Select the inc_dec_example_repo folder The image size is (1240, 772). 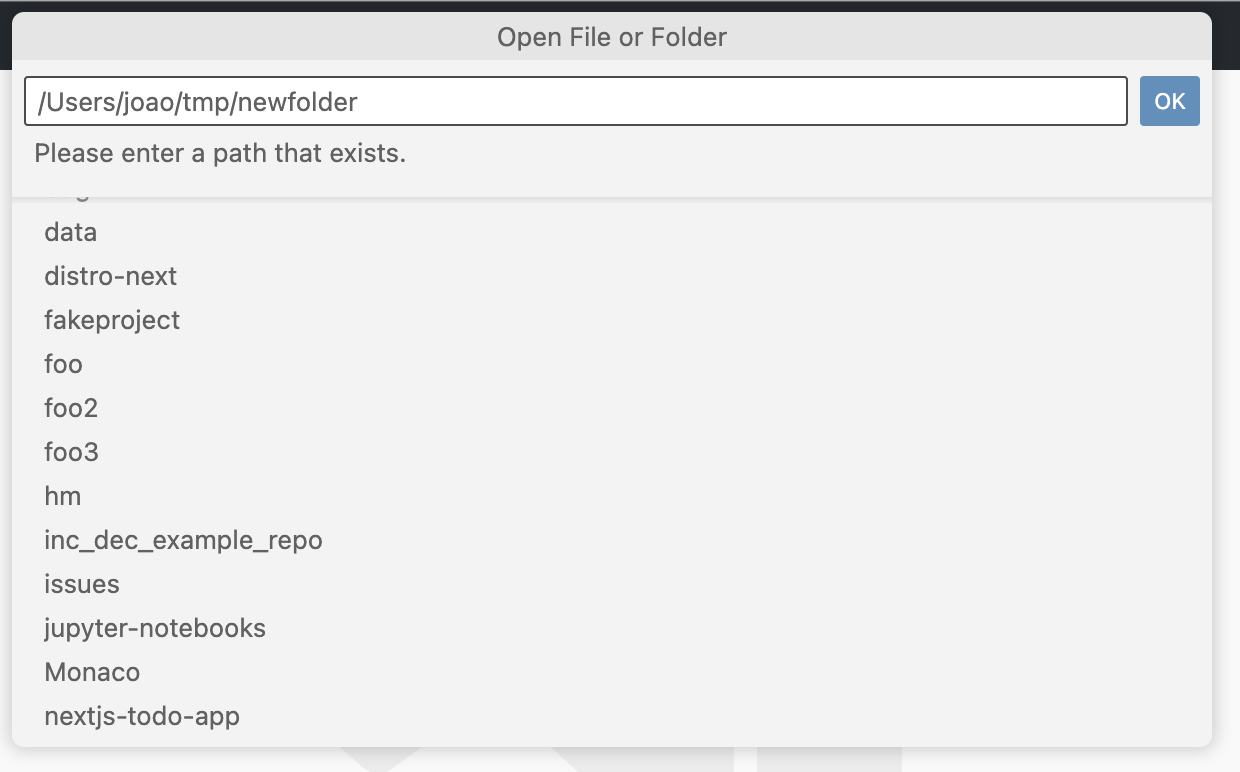point(183,540)
